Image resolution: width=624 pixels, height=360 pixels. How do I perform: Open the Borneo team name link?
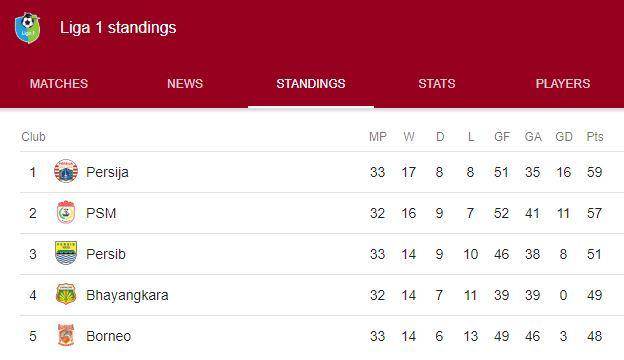point(109,336)
